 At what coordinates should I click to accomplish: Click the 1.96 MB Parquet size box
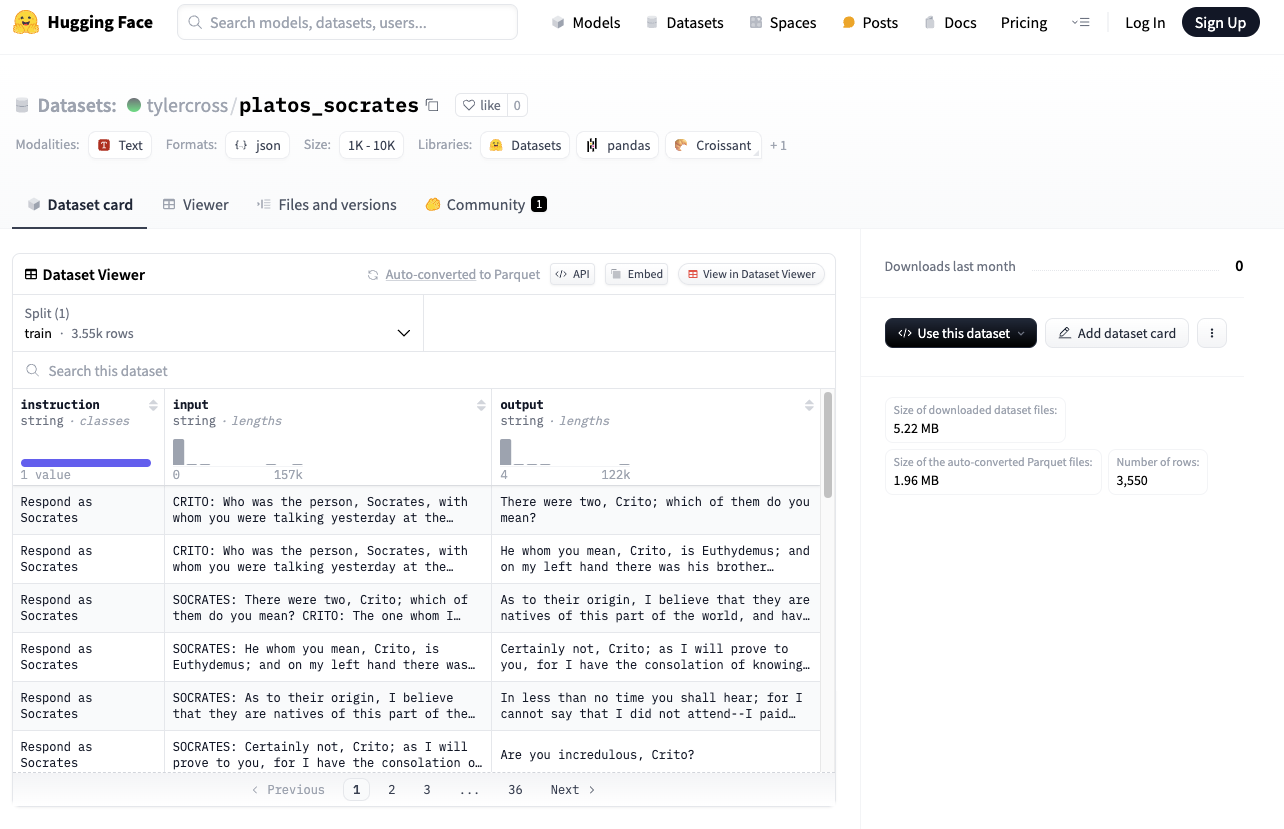pyautogui.click(x=993, y=472)
